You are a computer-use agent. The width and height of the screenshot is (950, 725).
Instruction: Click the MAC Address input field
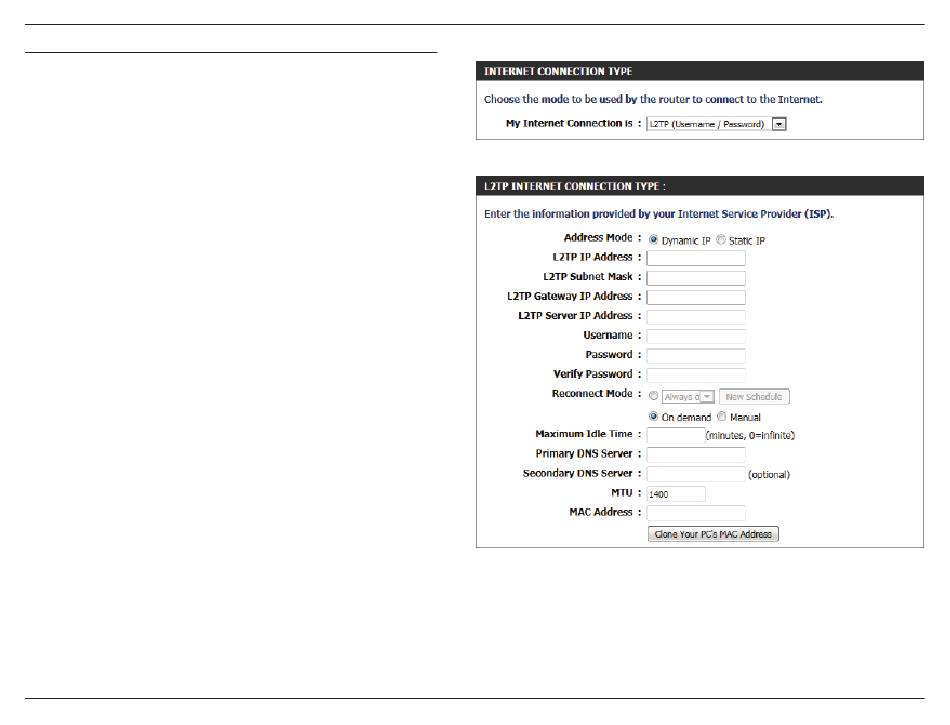coord(696,514)
